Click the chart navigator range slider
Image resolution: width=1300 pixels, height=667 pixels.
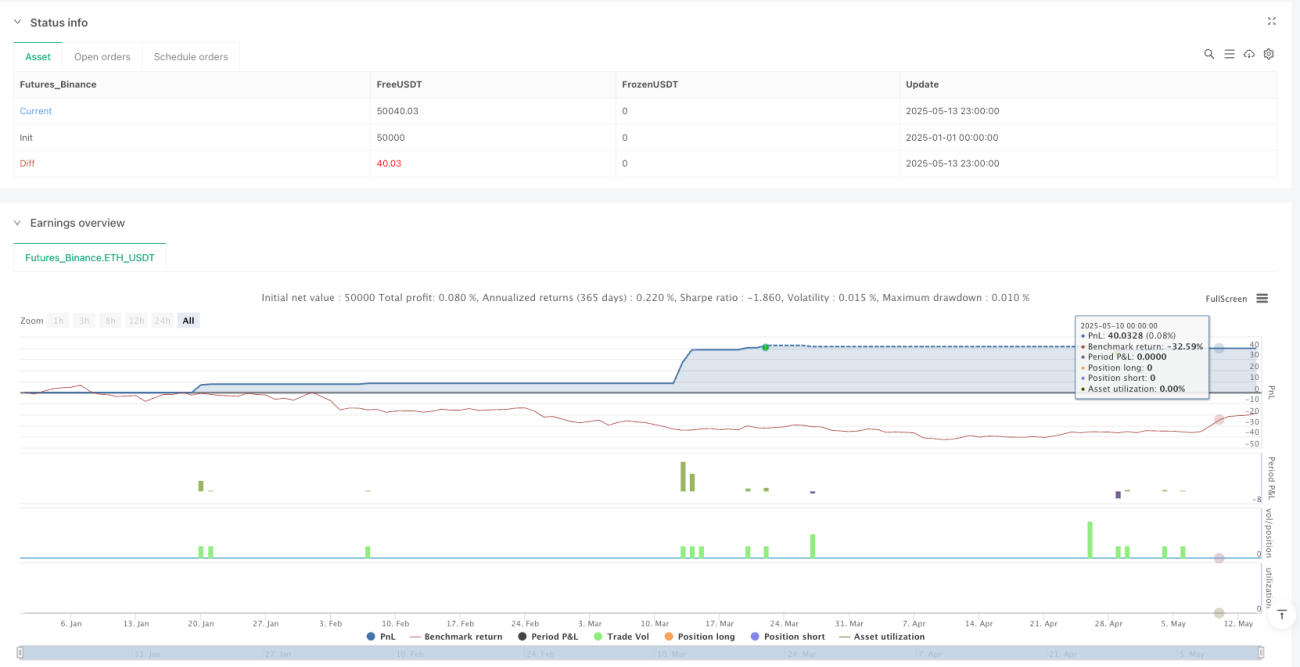pyautogui.click(x=640, y=653)
